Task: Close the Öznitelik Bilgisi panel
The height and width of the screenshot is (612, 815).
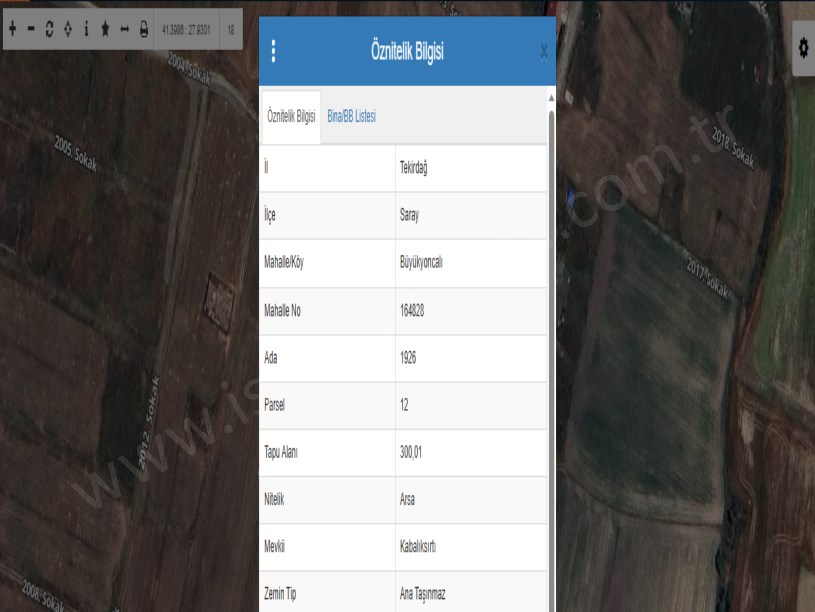Action: click(x=543, y=52)
